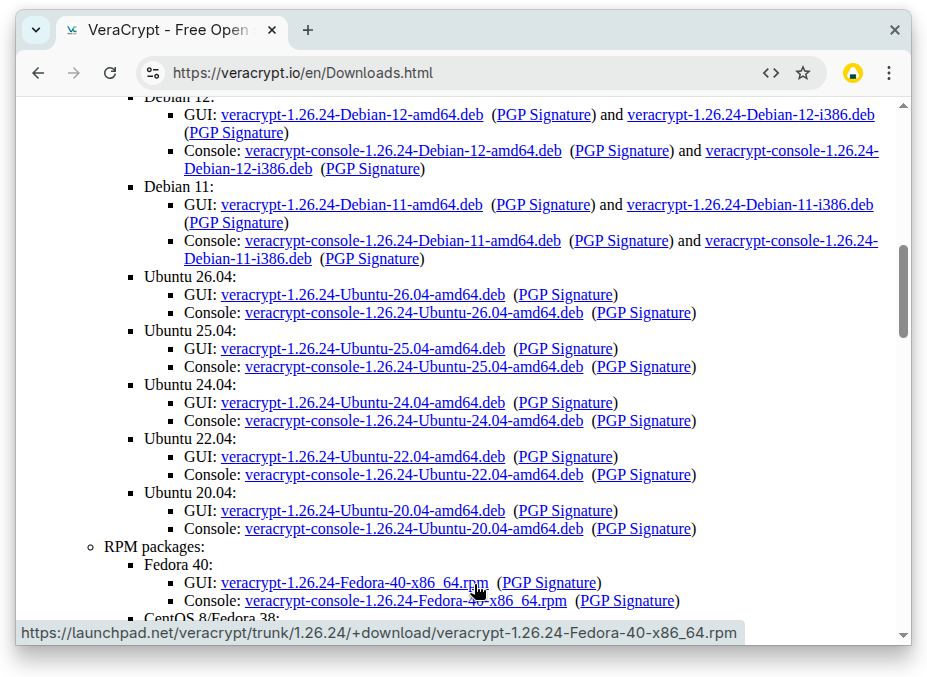Image resolution: width=927 pixels, height=677 pixels.
Task: Download veracrypt-console-1.26.24-Ubuntu-24.04-amd64.deb
Action: point(414,421)
